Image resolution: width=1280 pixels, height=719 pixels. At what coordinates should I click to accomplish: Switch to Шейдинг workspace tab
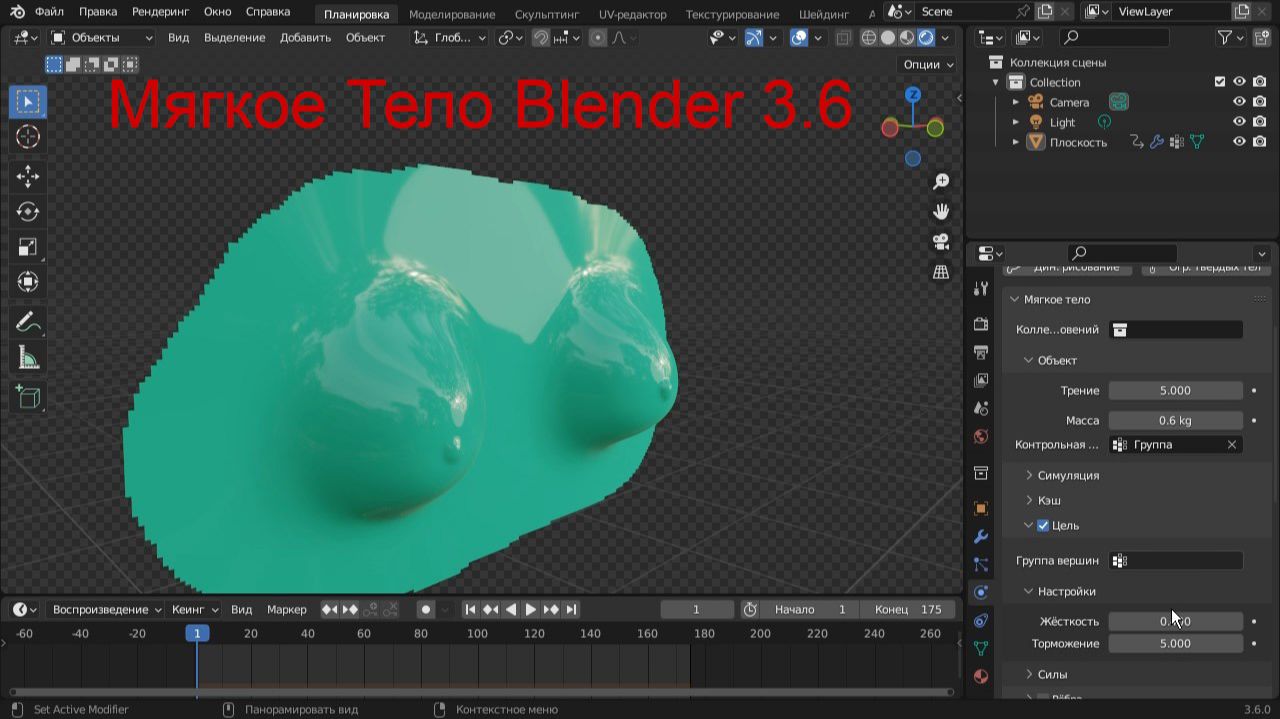pyautogui.click(x=824, y=14)
